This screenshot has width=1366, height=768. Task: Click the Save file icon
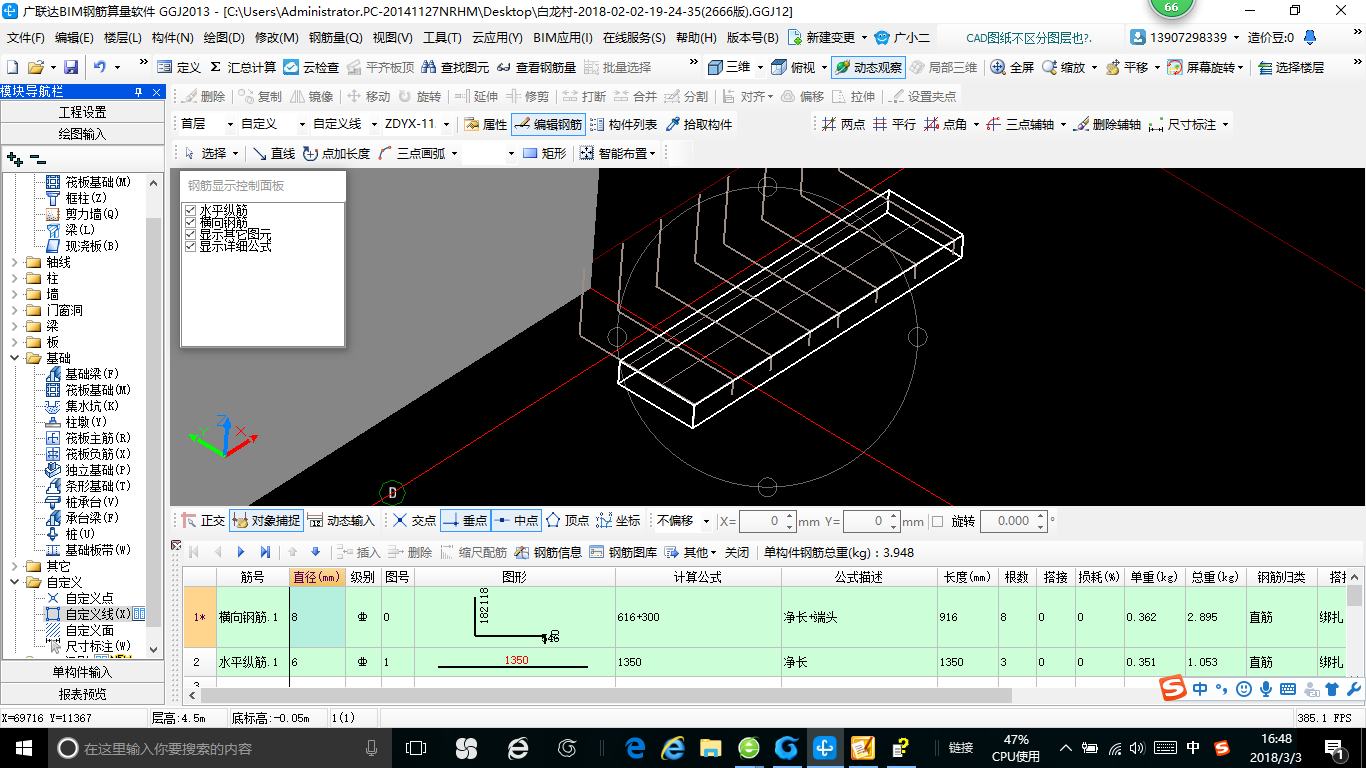(x=71, y=67)
